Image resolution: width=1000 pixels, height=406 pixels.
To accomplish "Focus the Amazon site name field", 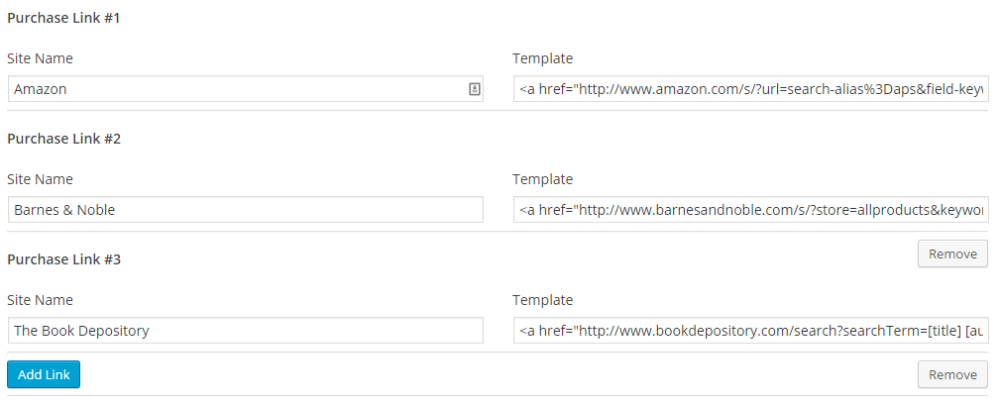I will (246, 89).
